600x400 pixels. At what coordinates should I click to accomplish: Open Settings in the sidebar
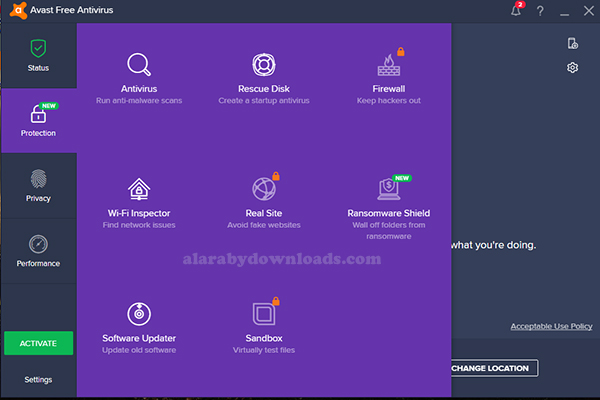(x=38, y=379)
